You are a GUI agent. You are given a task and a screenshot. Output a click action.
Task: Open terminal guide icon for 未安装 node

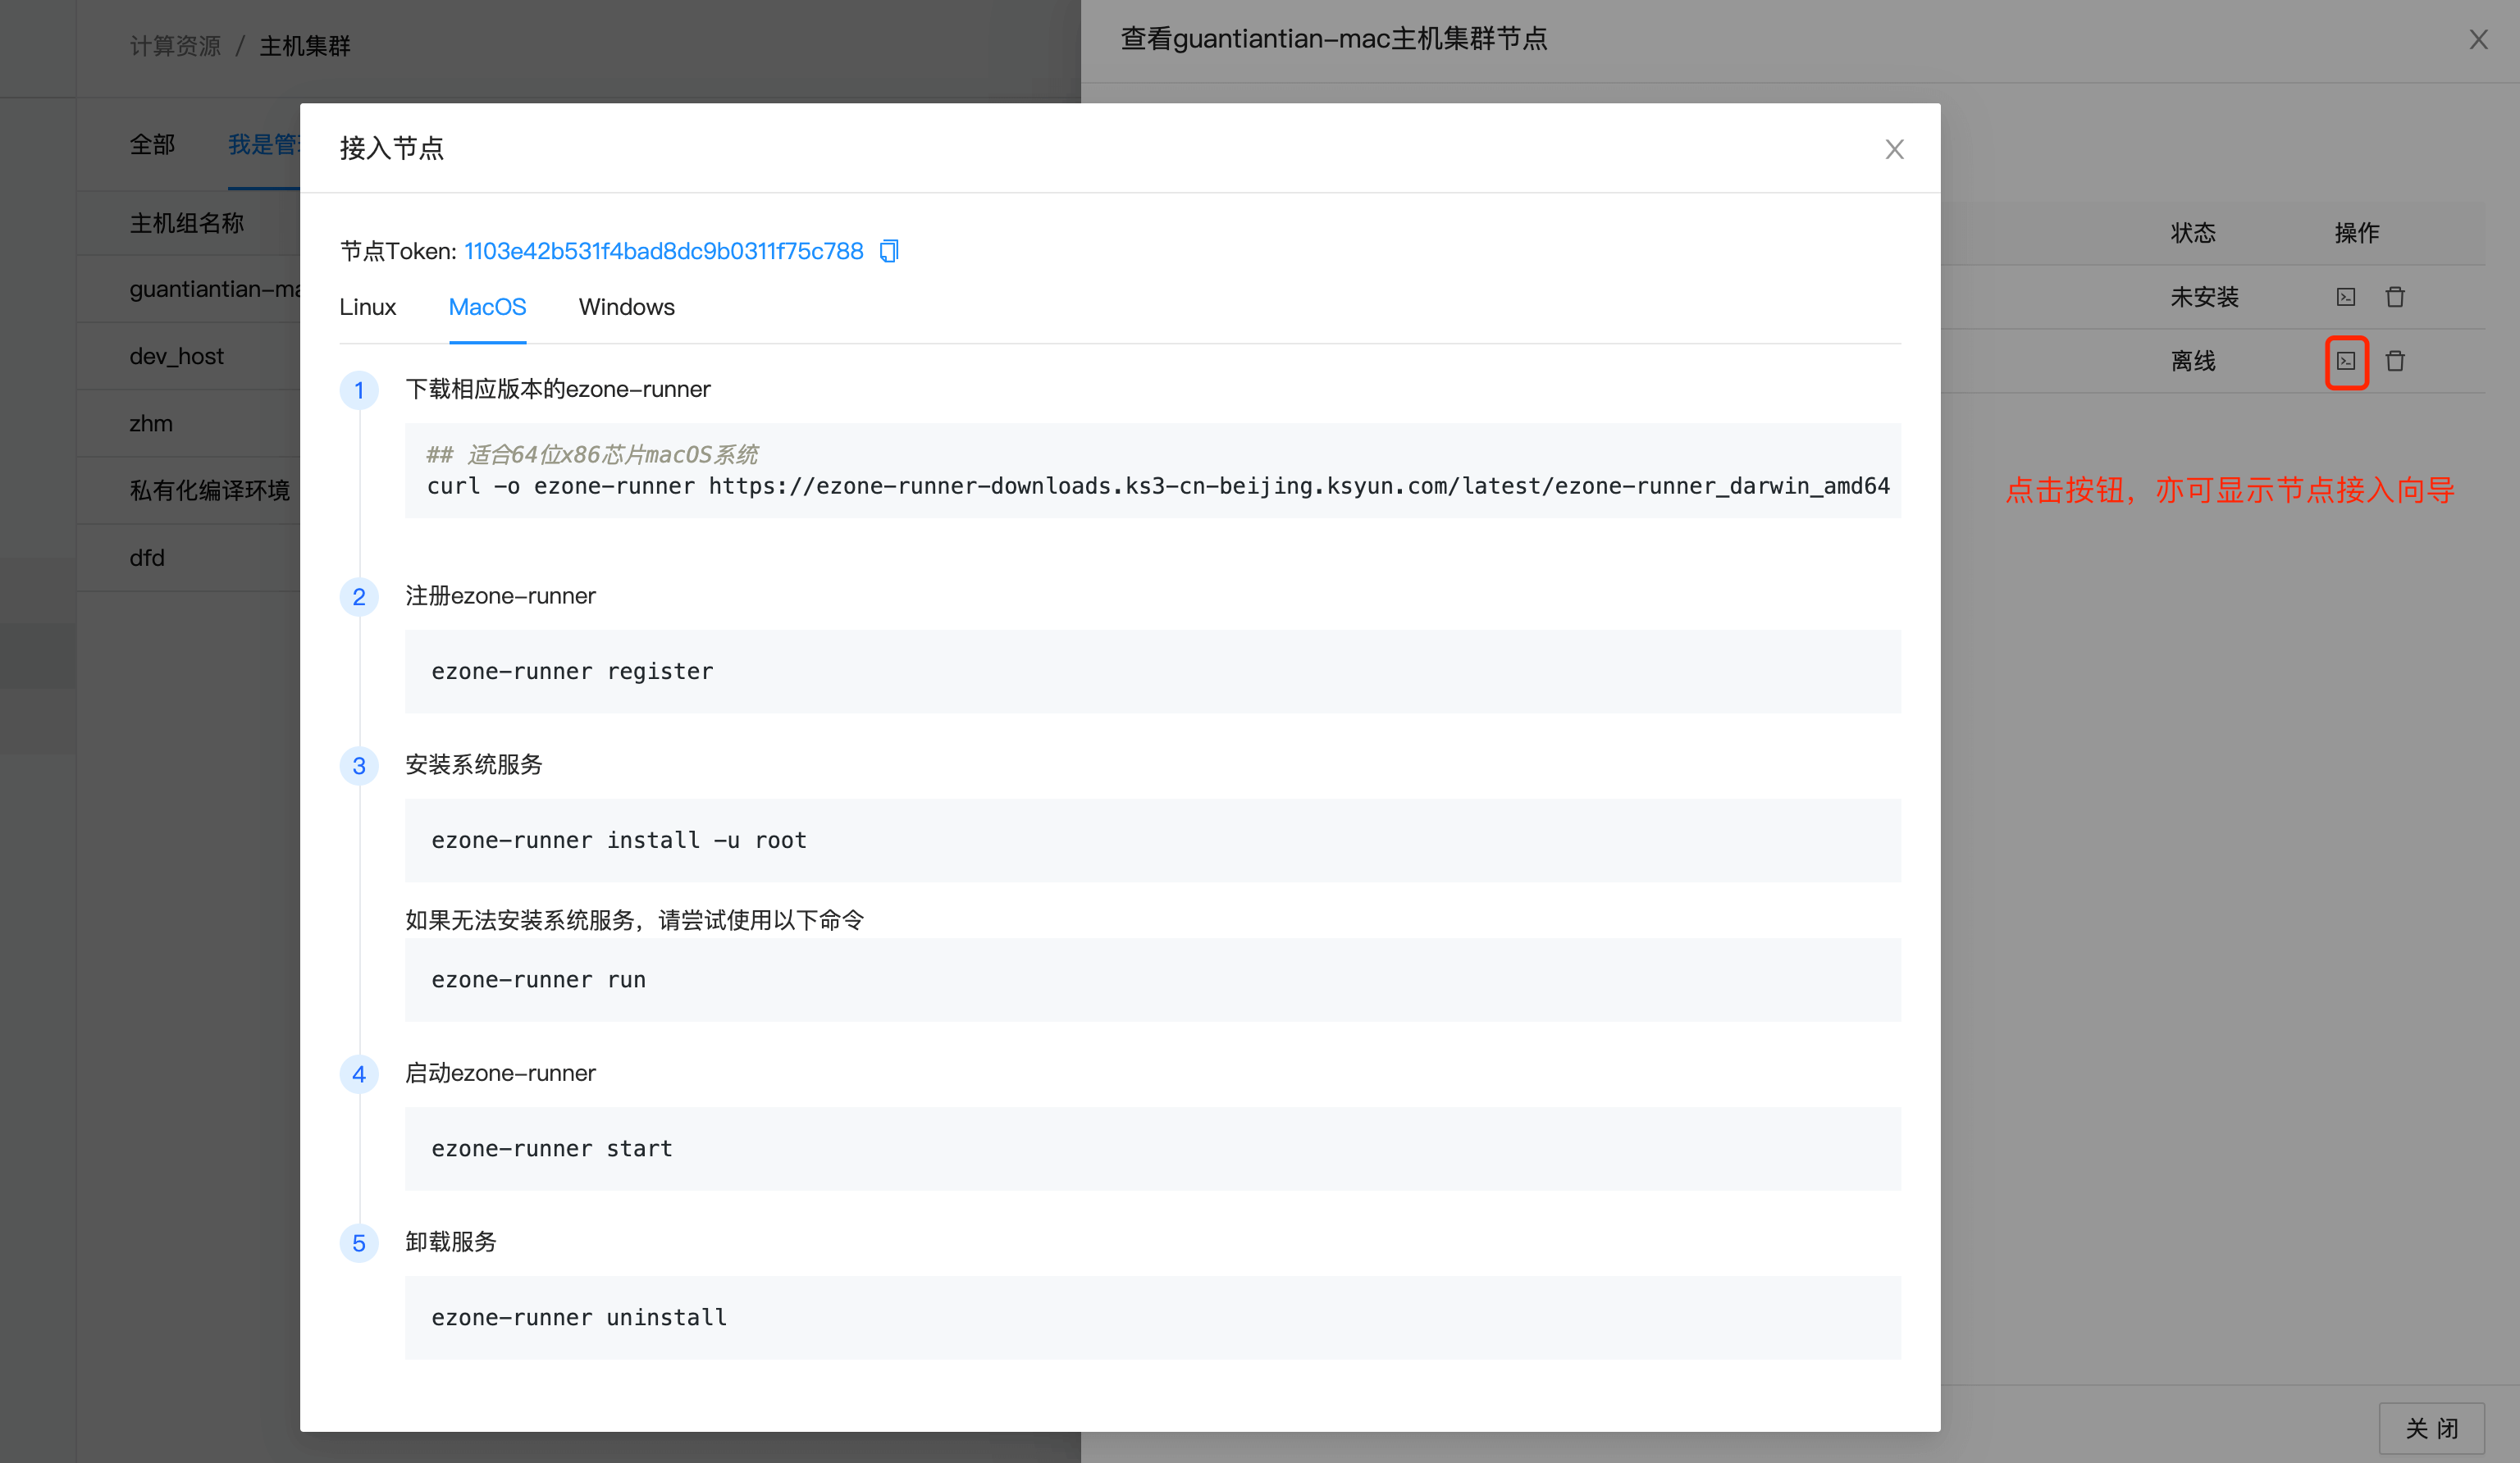pyautogui.click(x=2346, y=297)
